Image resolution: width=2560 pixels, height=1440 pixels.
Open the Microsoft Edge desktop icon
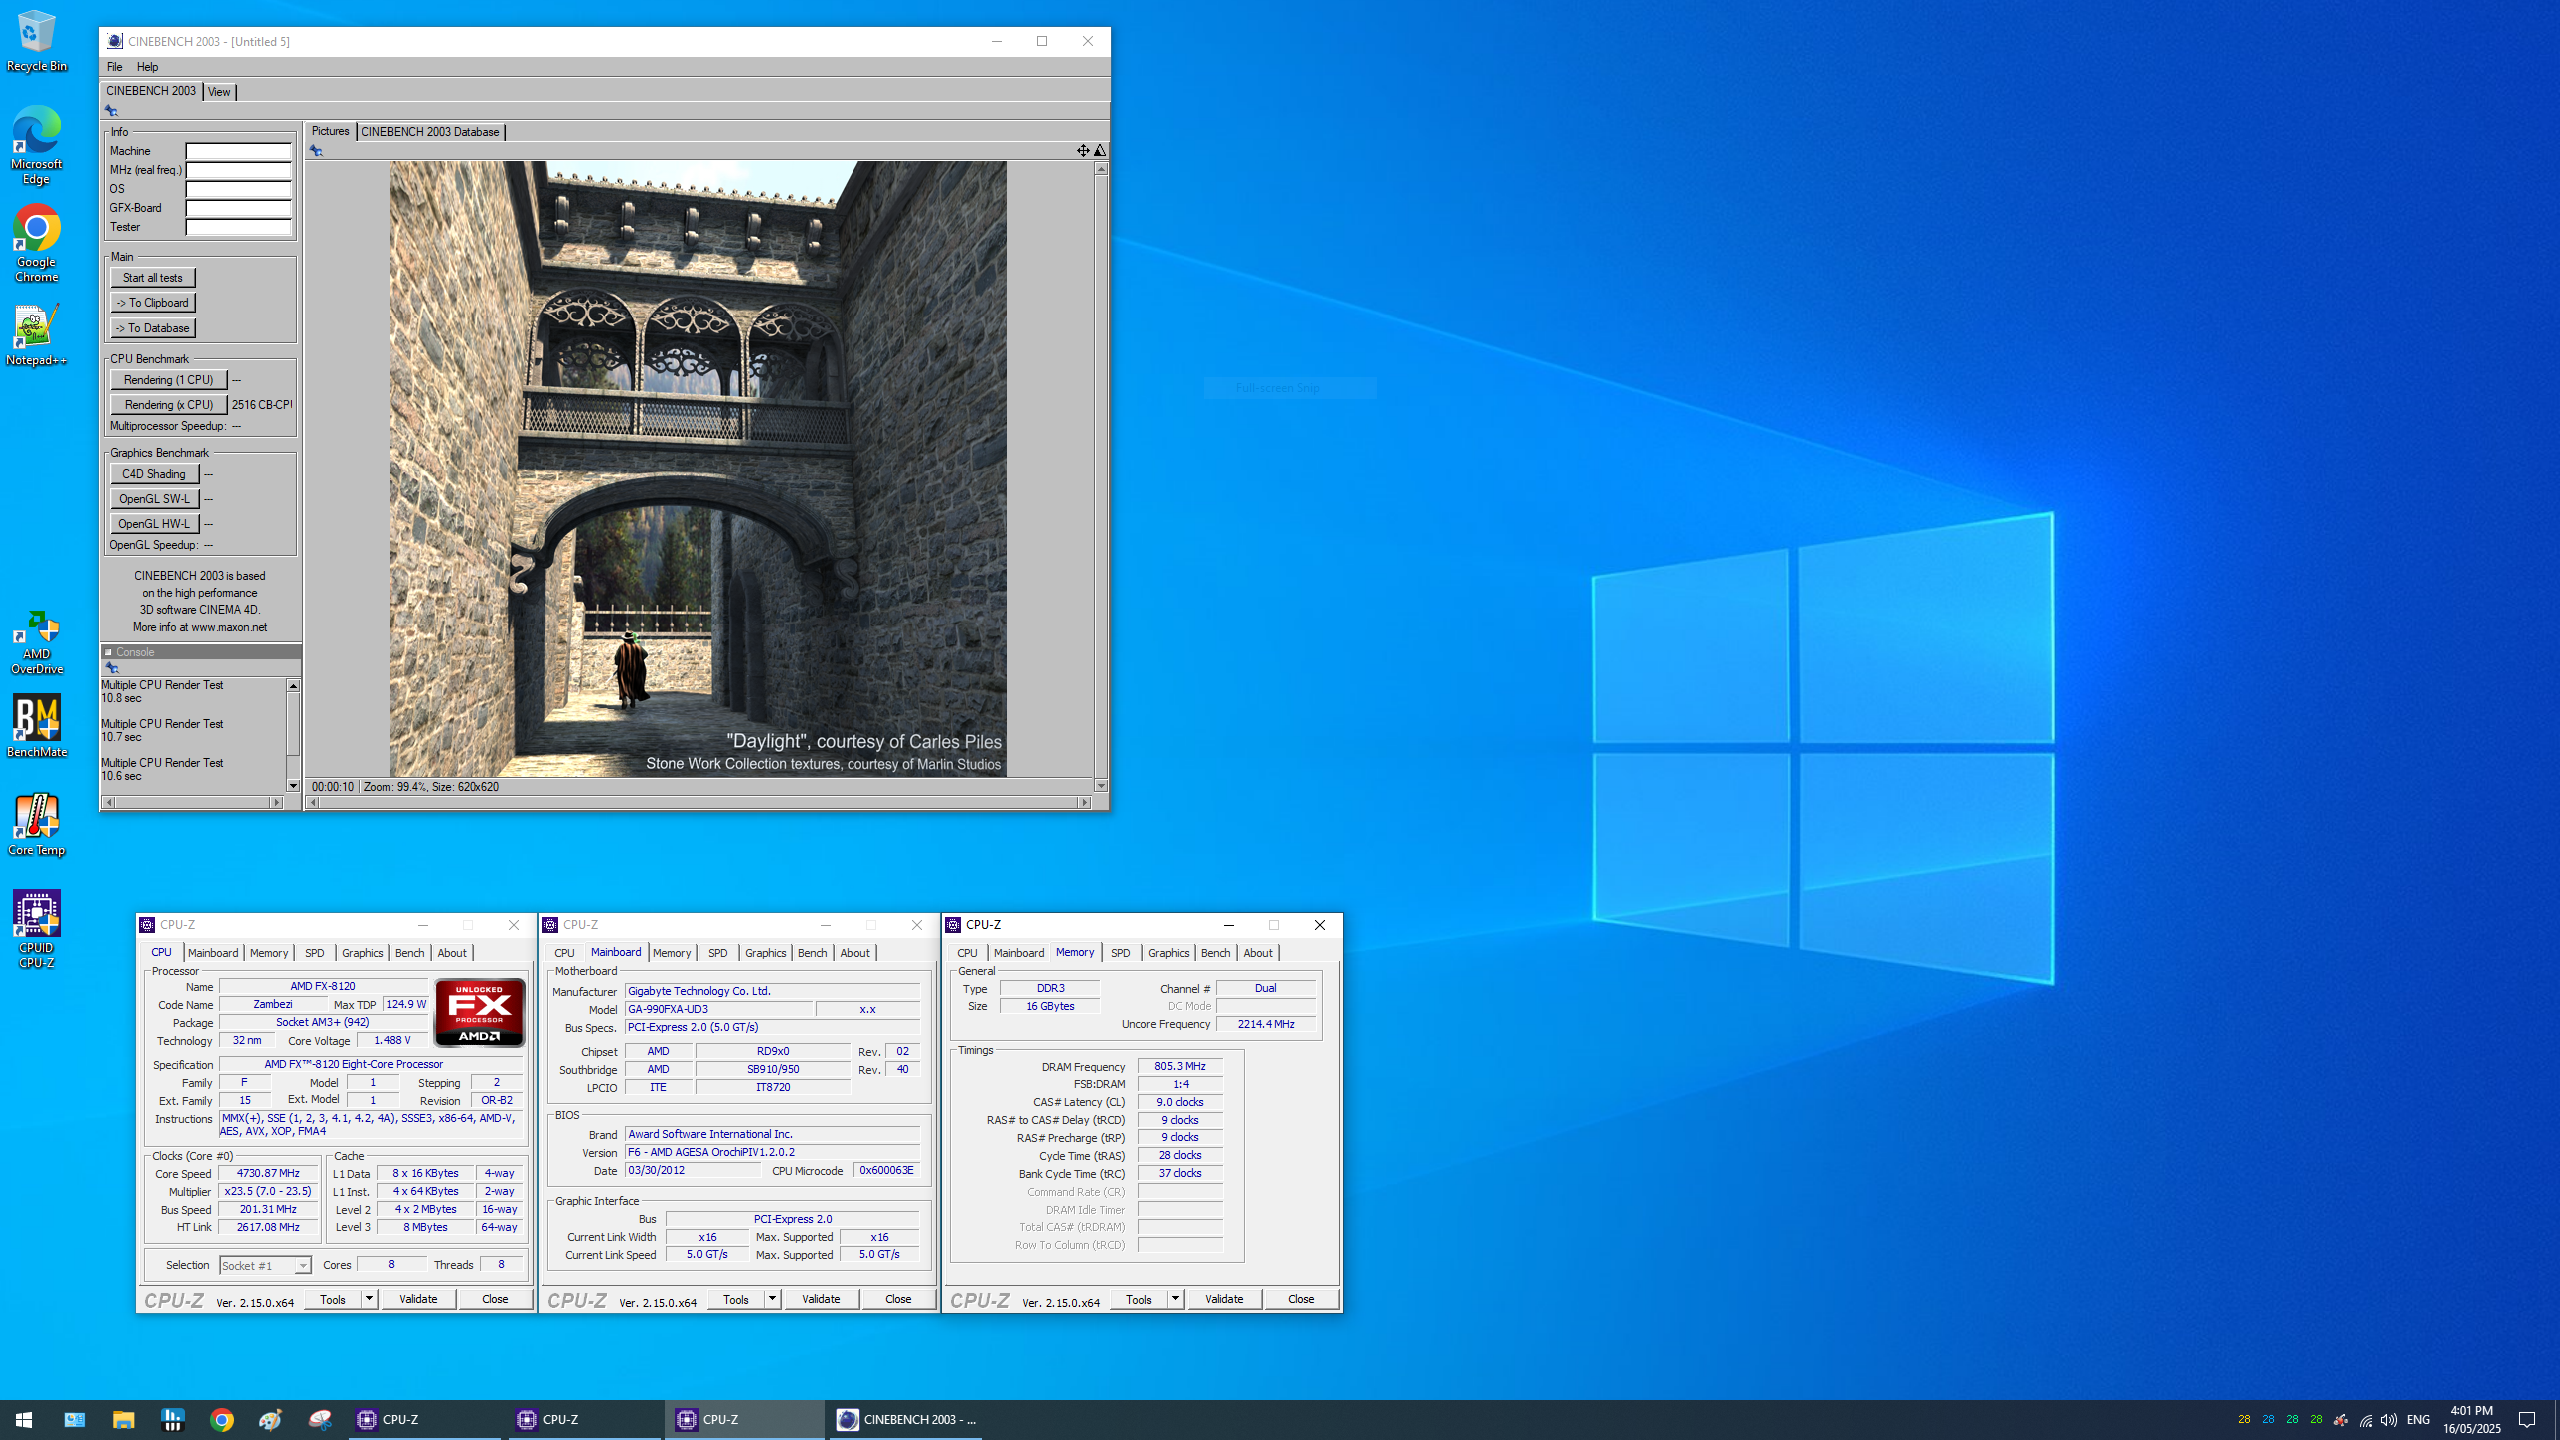tap(37, 146)
